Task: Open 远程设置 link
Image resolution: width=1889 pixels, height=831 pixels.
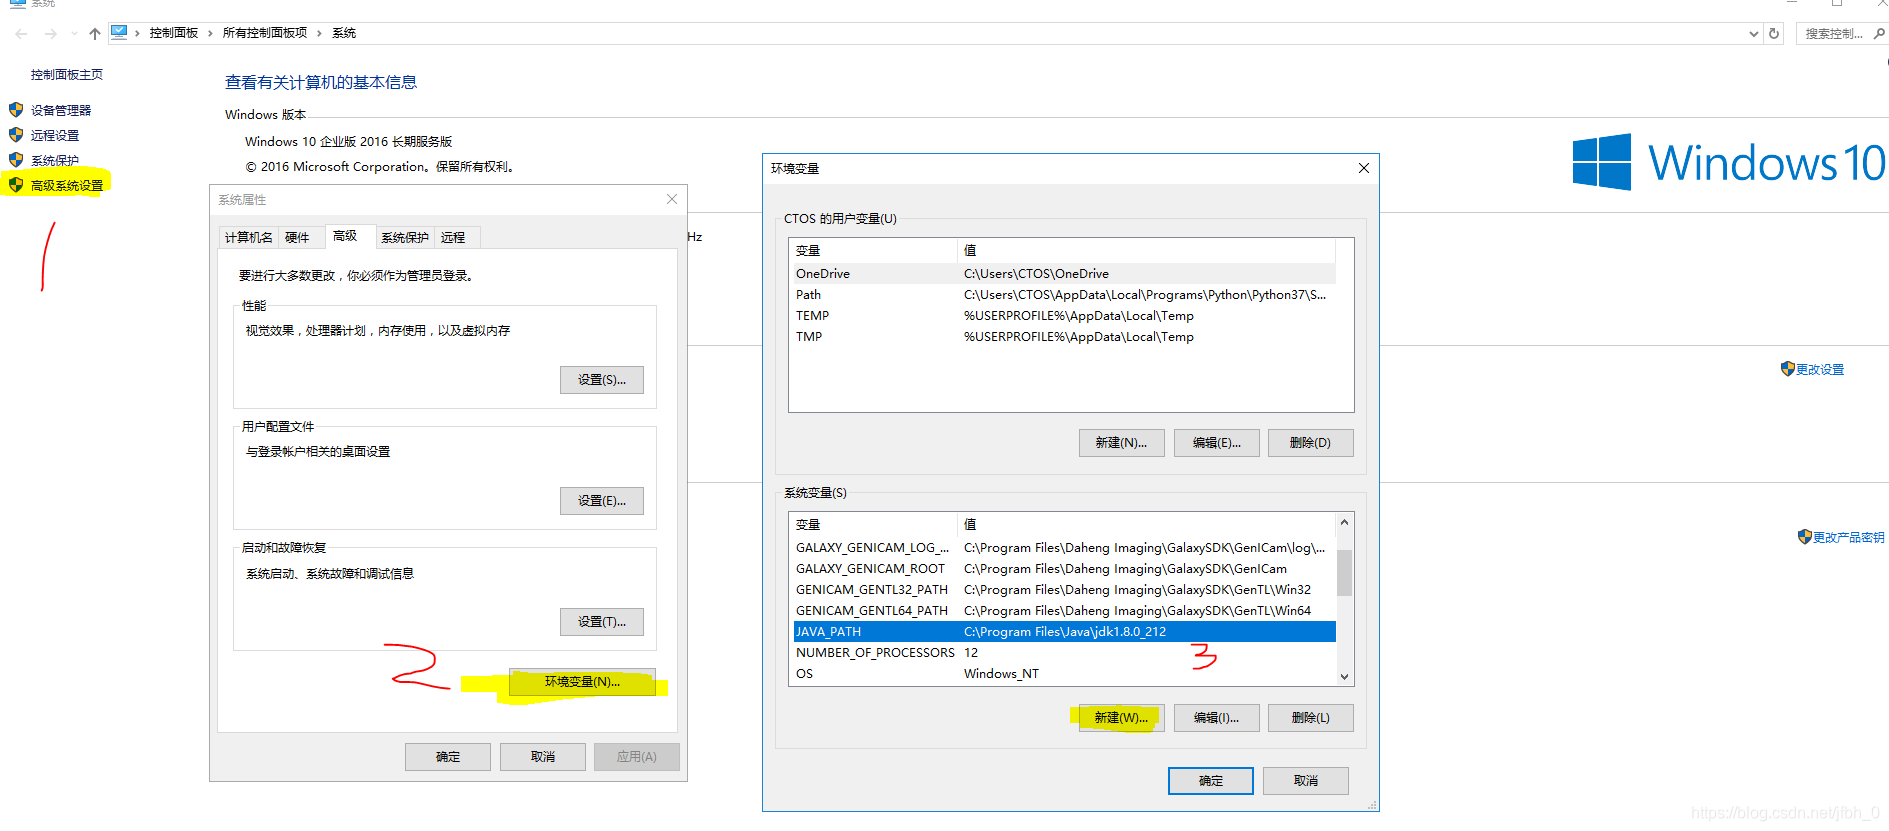Action: click(55, 135)
